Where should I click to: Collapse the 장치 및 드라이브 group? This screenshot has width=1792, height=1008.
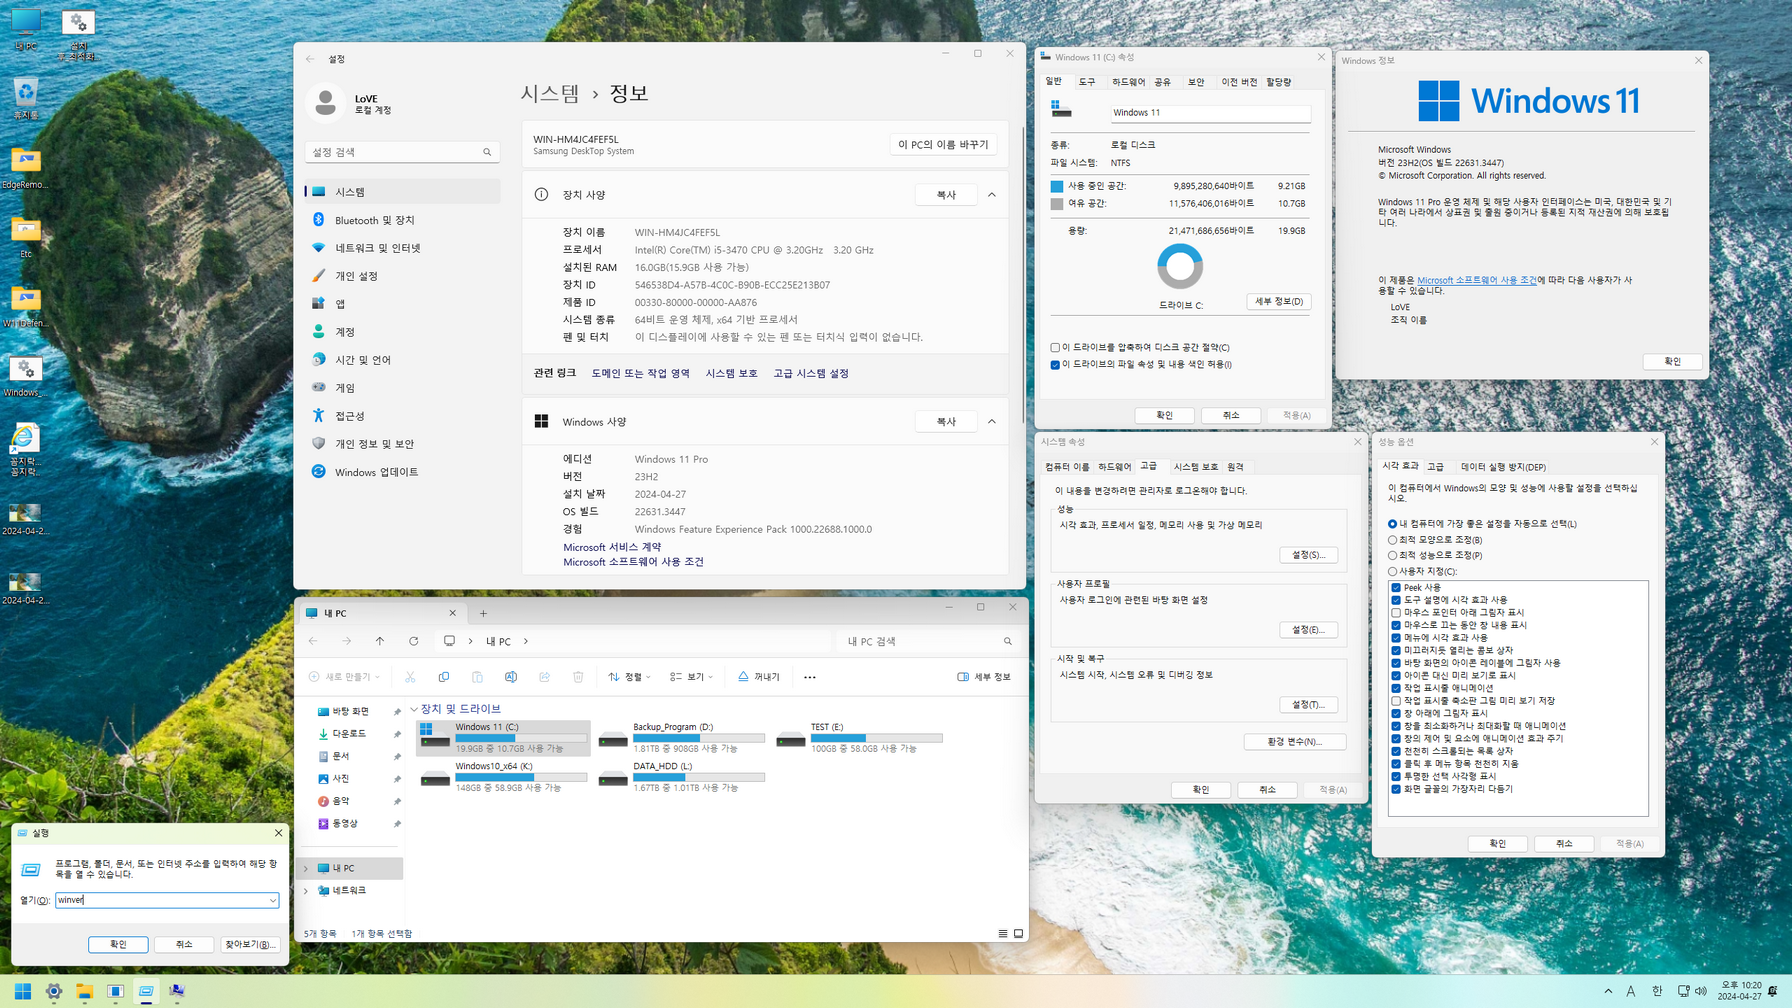coord(414,709)
